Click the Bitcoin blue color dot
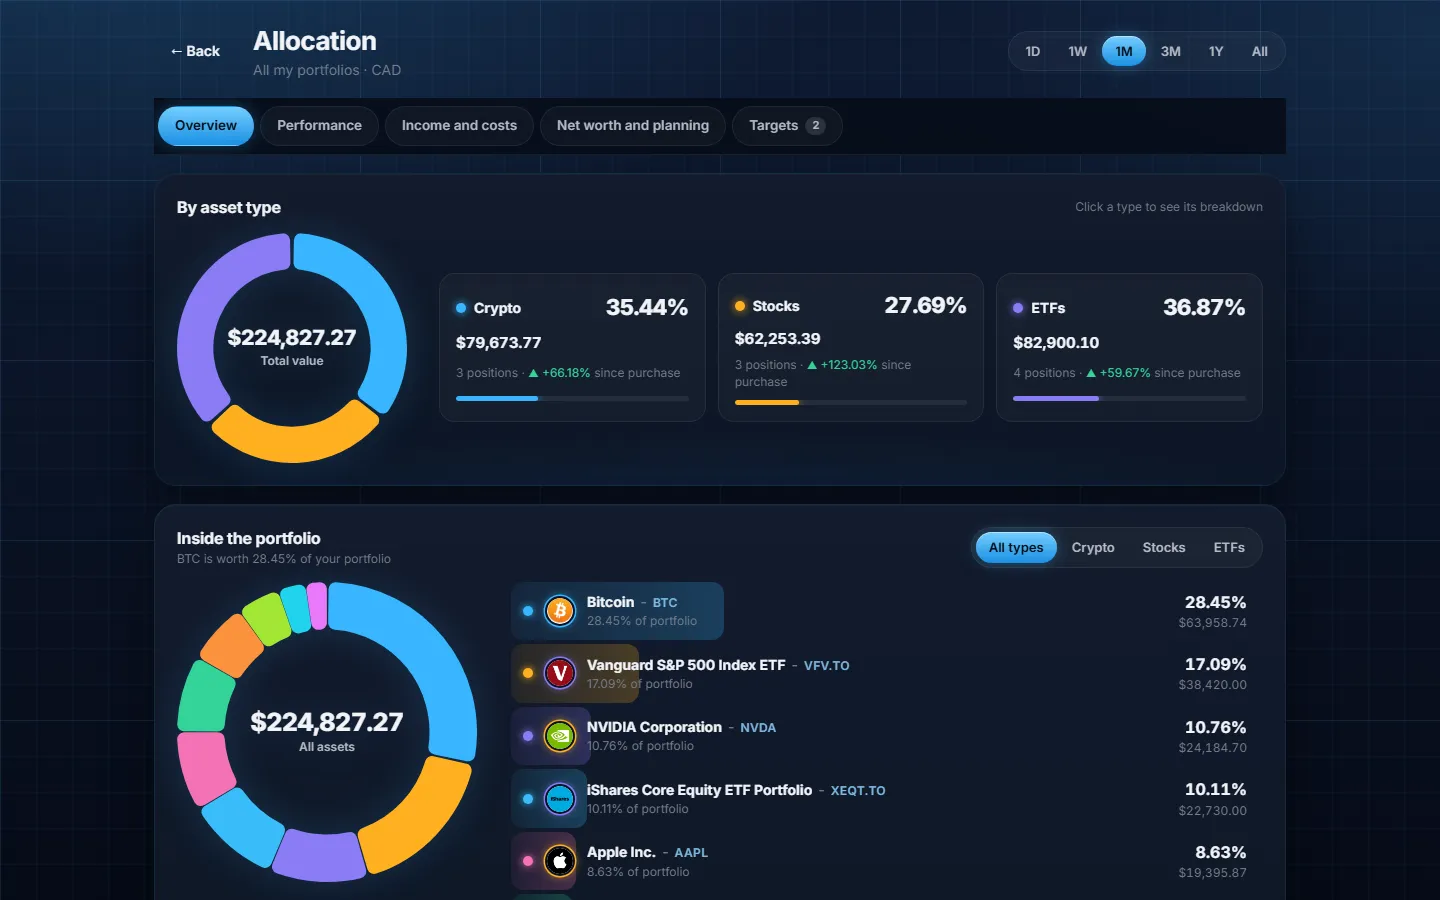 point(528,611)
